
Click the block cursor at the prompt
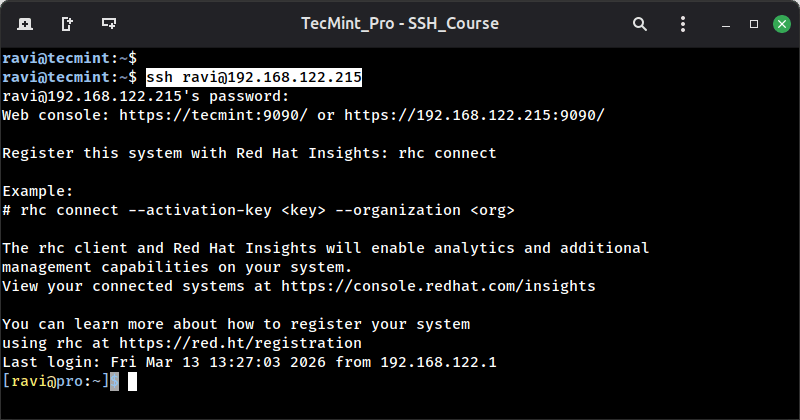click(x=131, y=381)
